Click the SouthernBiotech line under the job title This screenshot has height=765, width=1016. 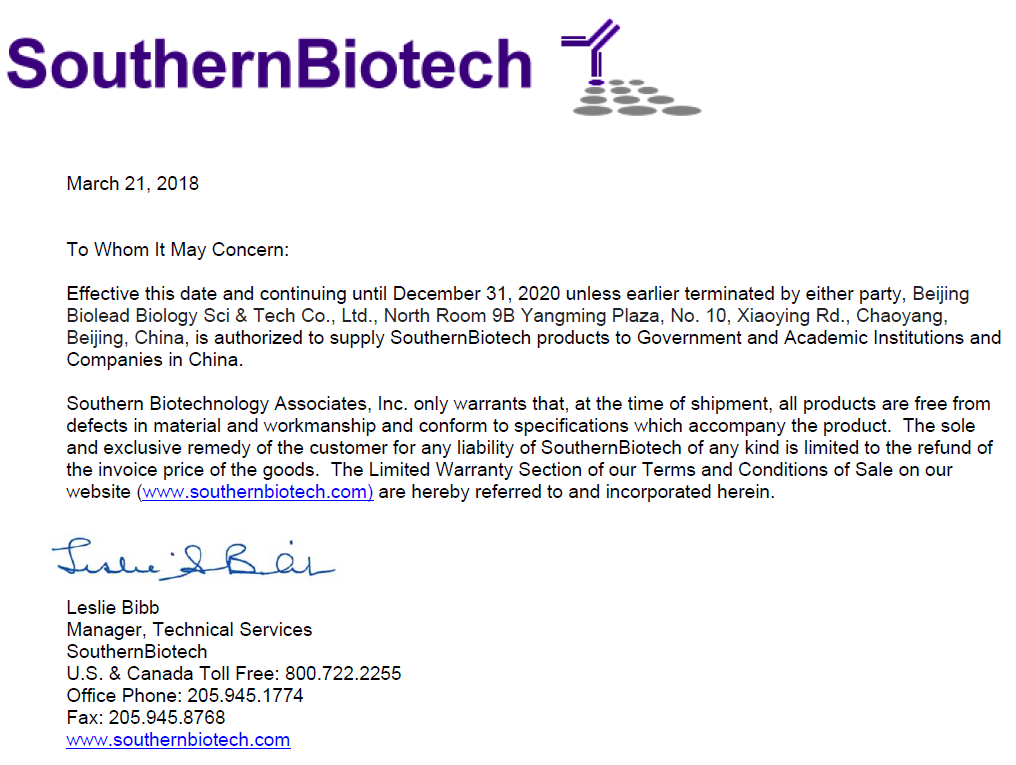[x=137, y=651]
